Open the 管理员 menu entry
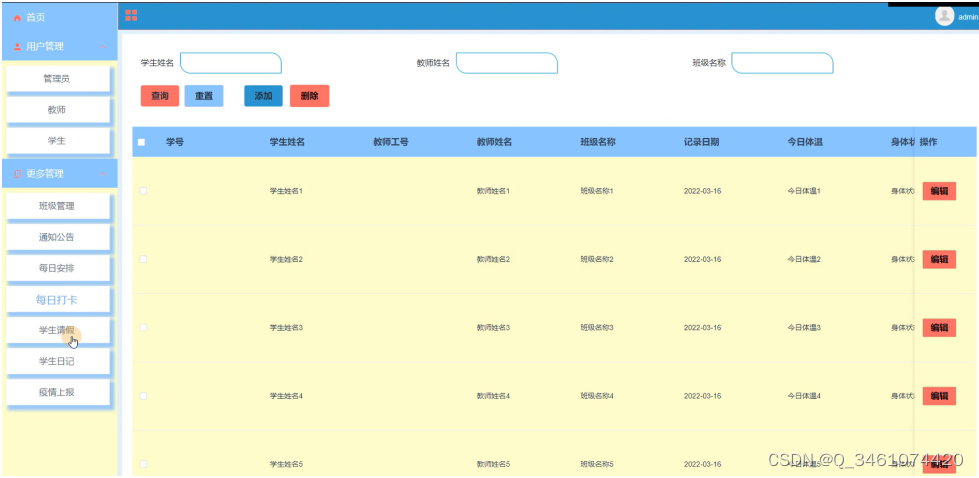 (x=57, y=79)
